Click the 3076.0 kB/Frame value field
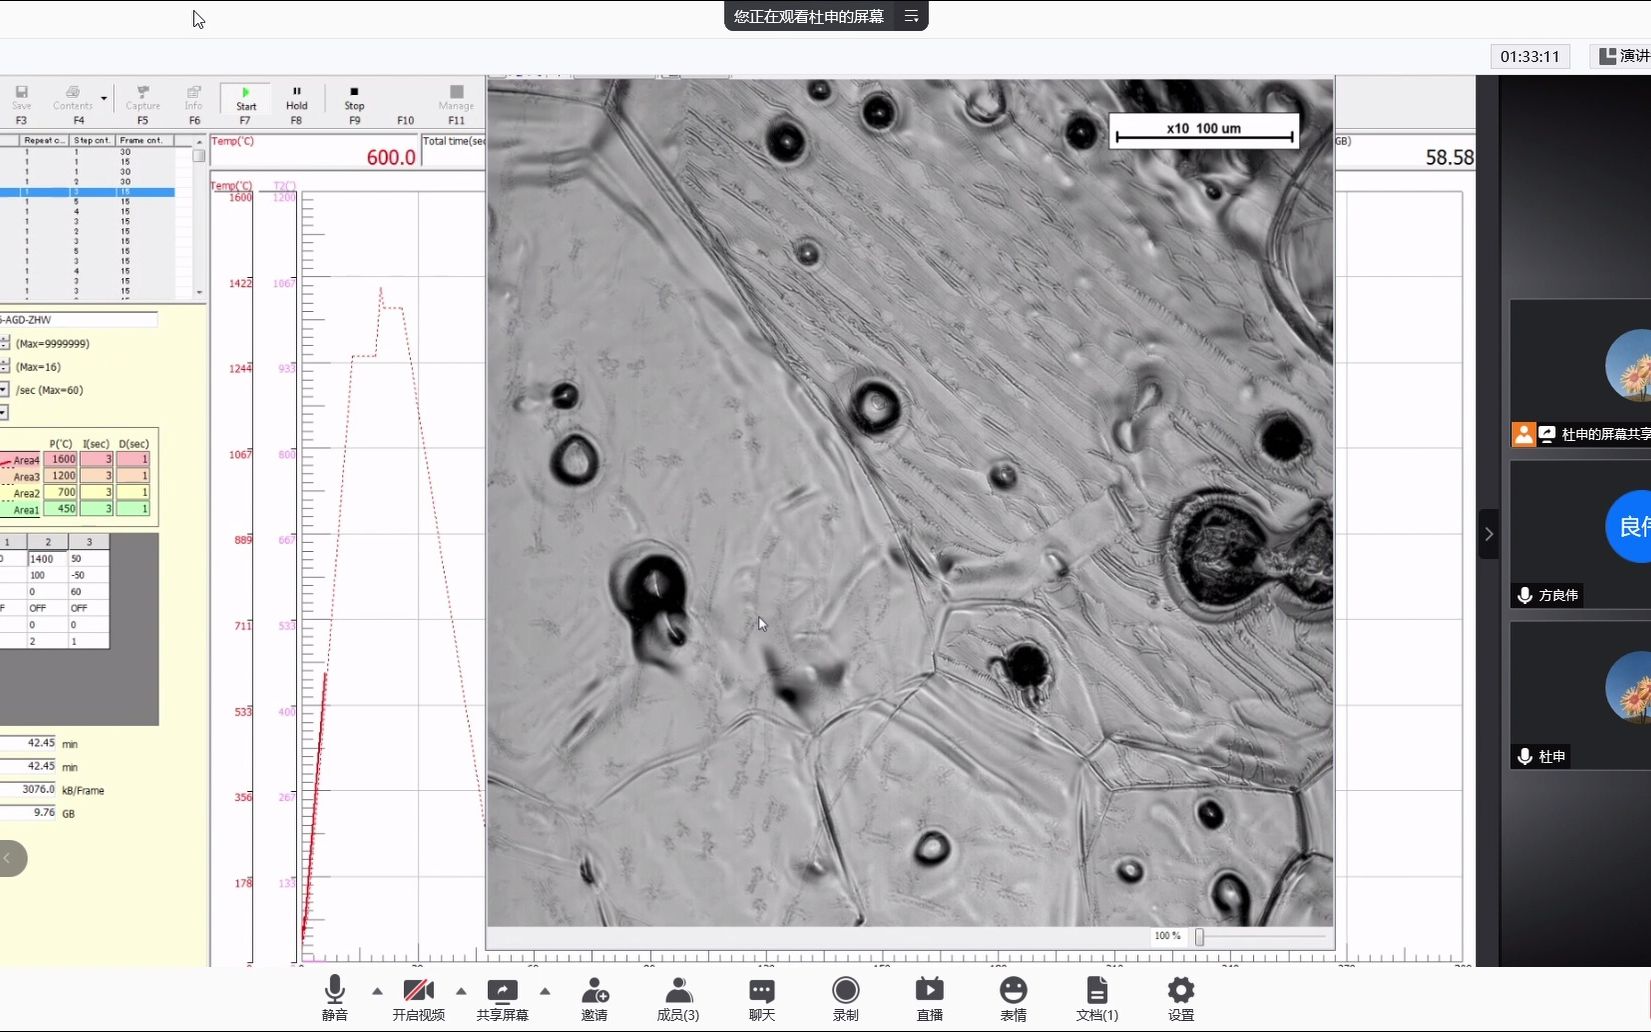Viewport: 1651px width, 1032px height. tap(28, 789)
